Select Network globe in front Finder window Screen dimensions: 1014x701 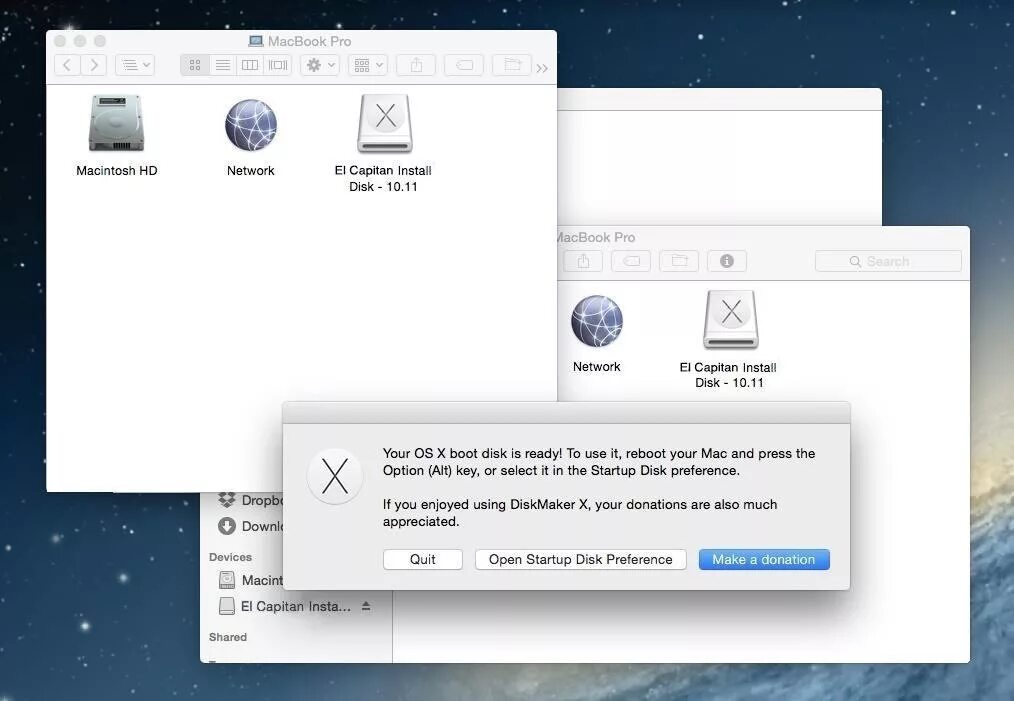[x=251, y=125]
